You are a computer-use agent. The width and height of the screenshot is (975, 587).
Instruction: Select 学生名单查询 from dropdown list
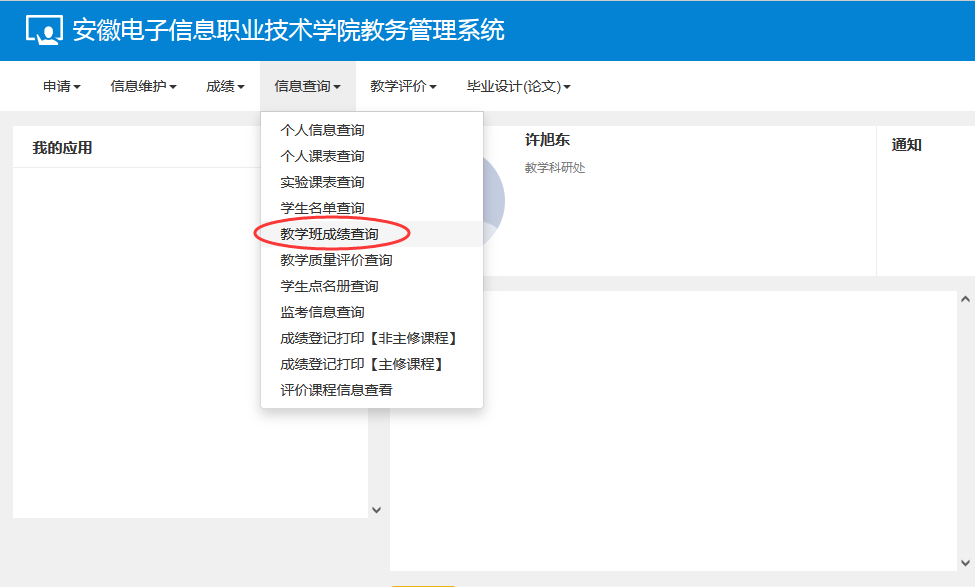[322, 208]
